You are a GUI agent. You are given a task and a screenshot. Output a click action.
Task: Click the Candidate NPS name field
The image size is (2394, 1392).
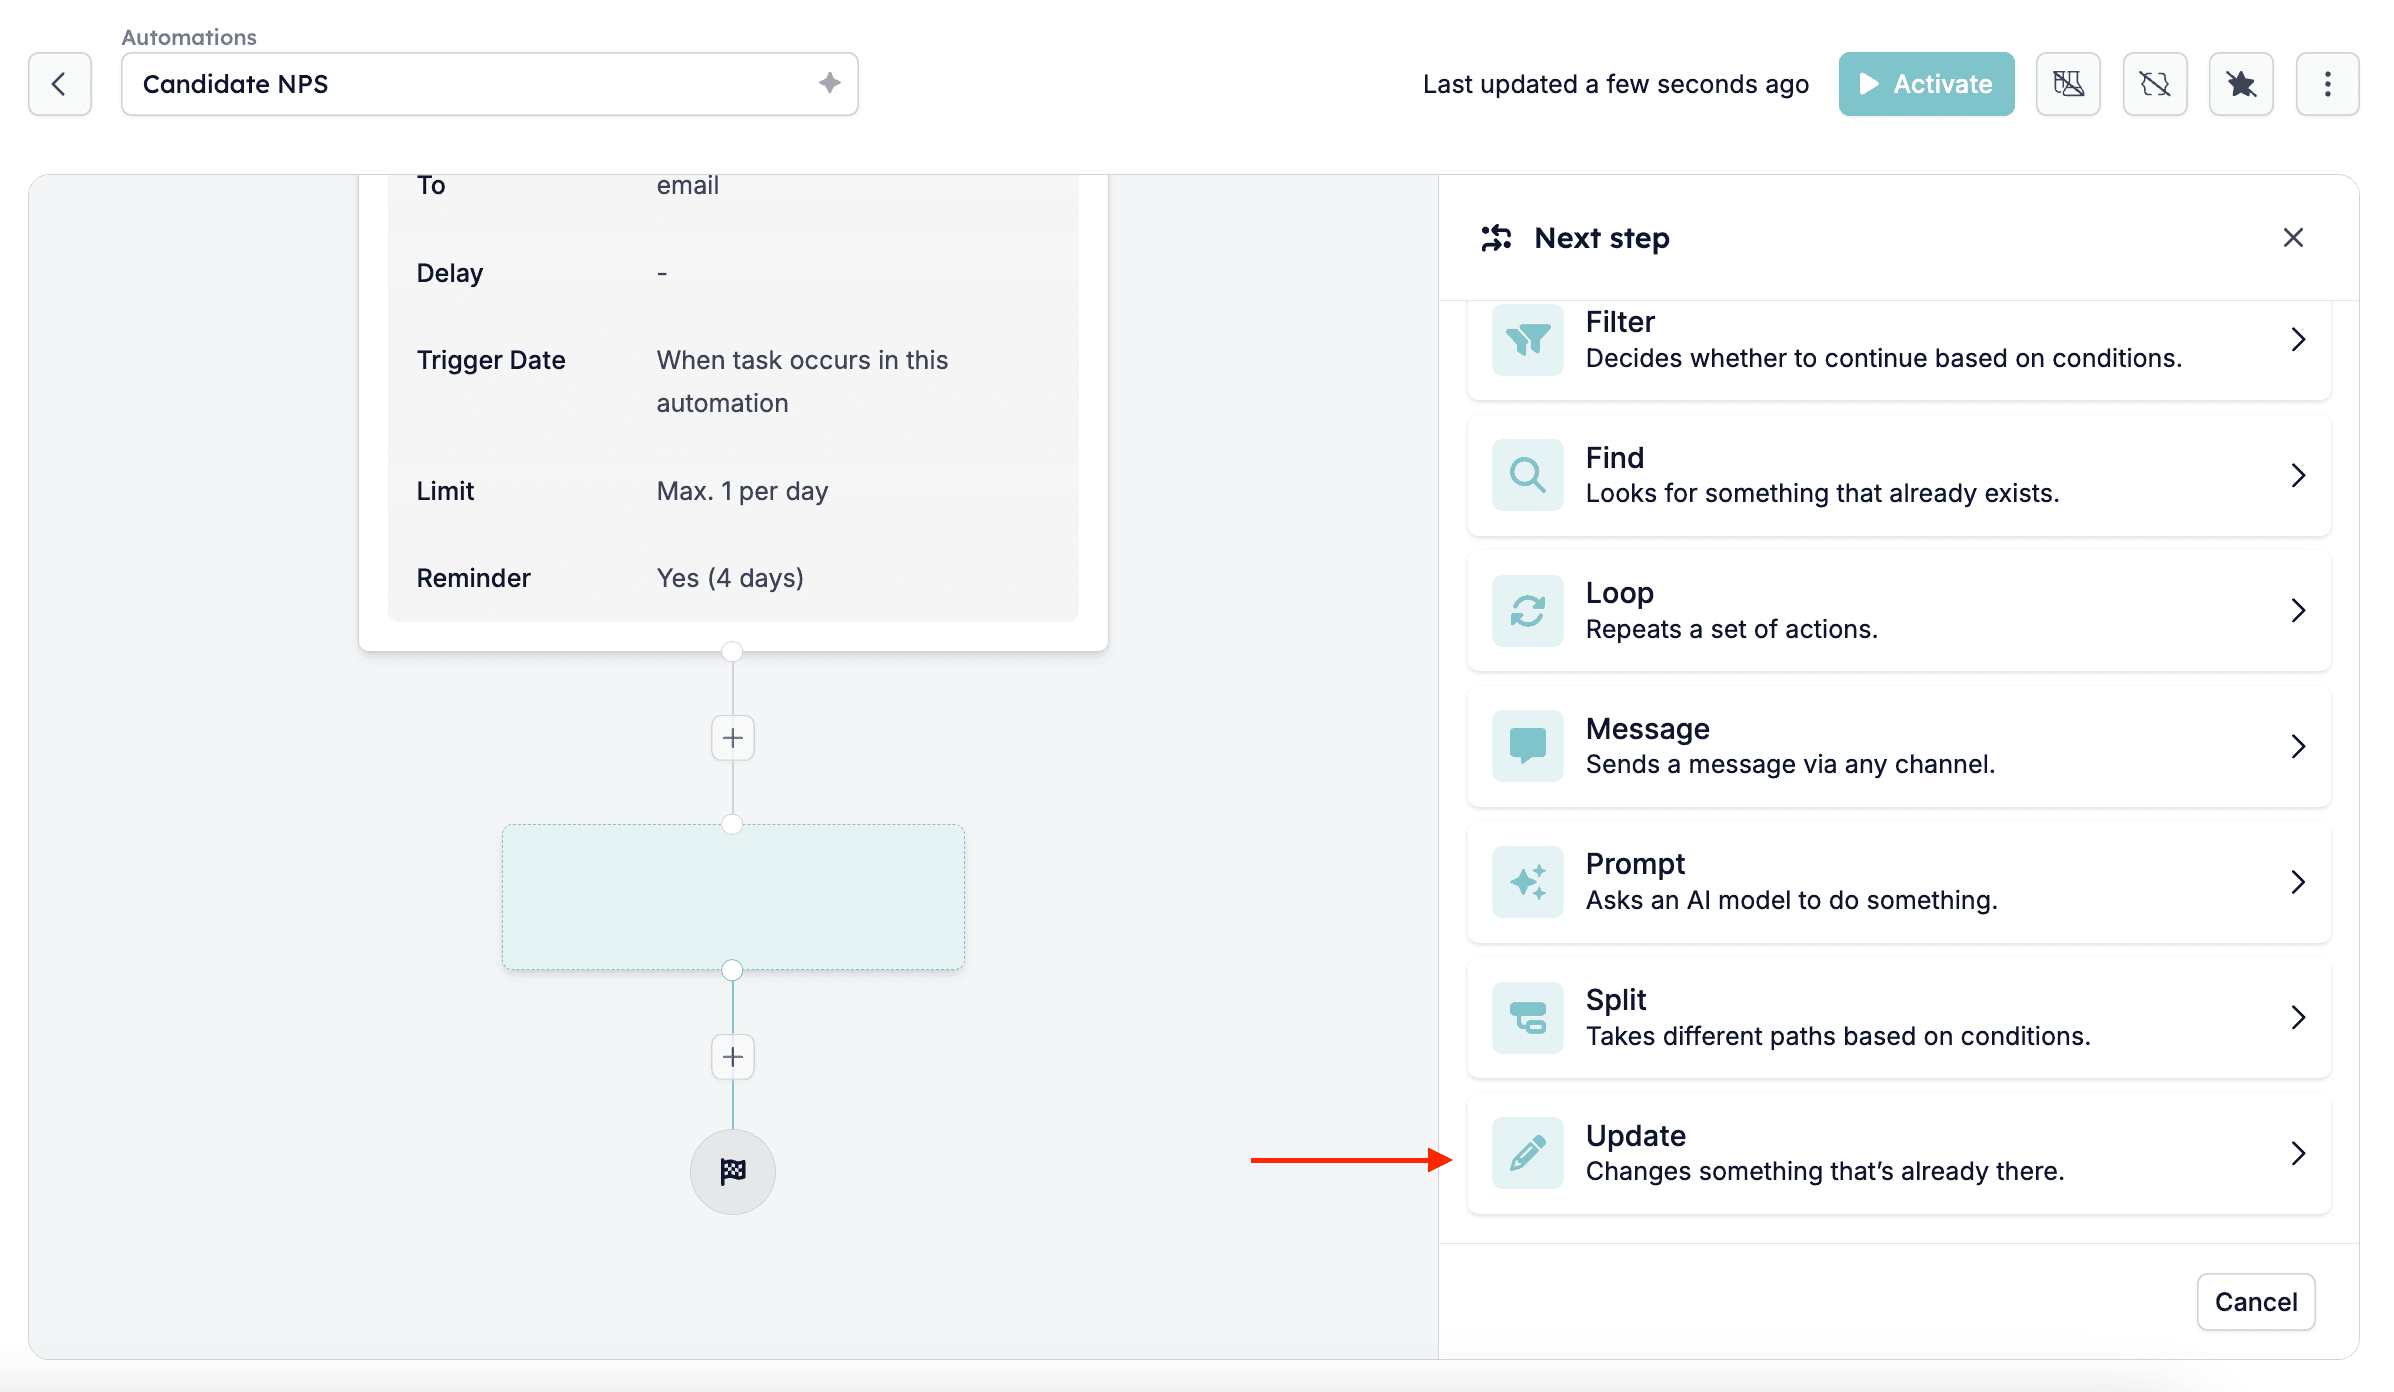point(489,84)
